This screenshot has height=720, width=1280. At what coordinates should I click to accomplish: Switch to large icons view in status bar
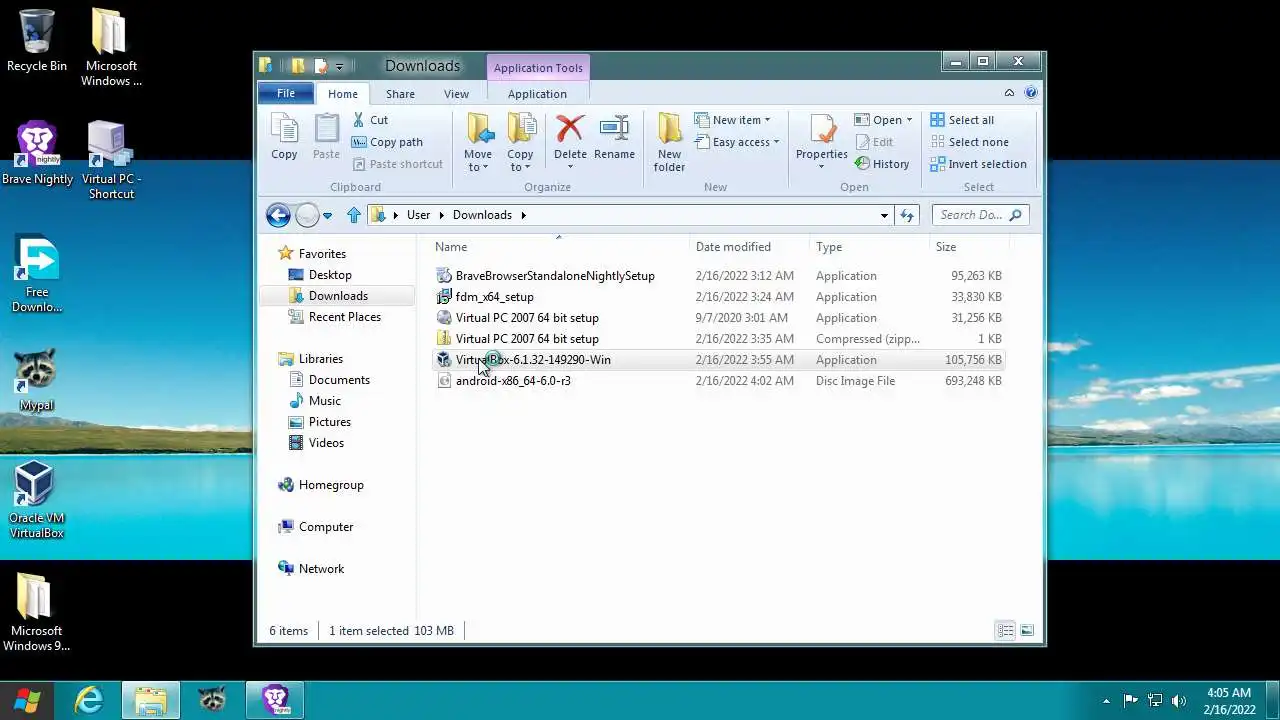(1027, 631)
